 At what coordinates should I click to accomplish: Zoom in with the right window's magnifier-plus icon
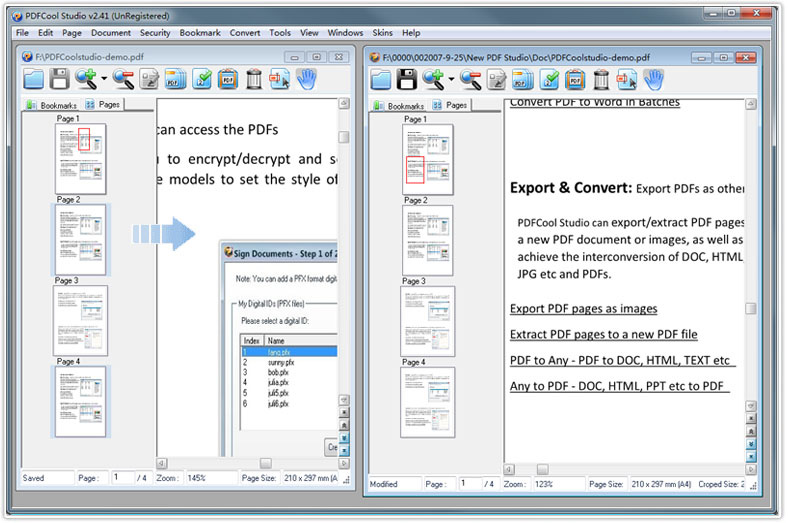pyautogui.click(x=434, y=80)
